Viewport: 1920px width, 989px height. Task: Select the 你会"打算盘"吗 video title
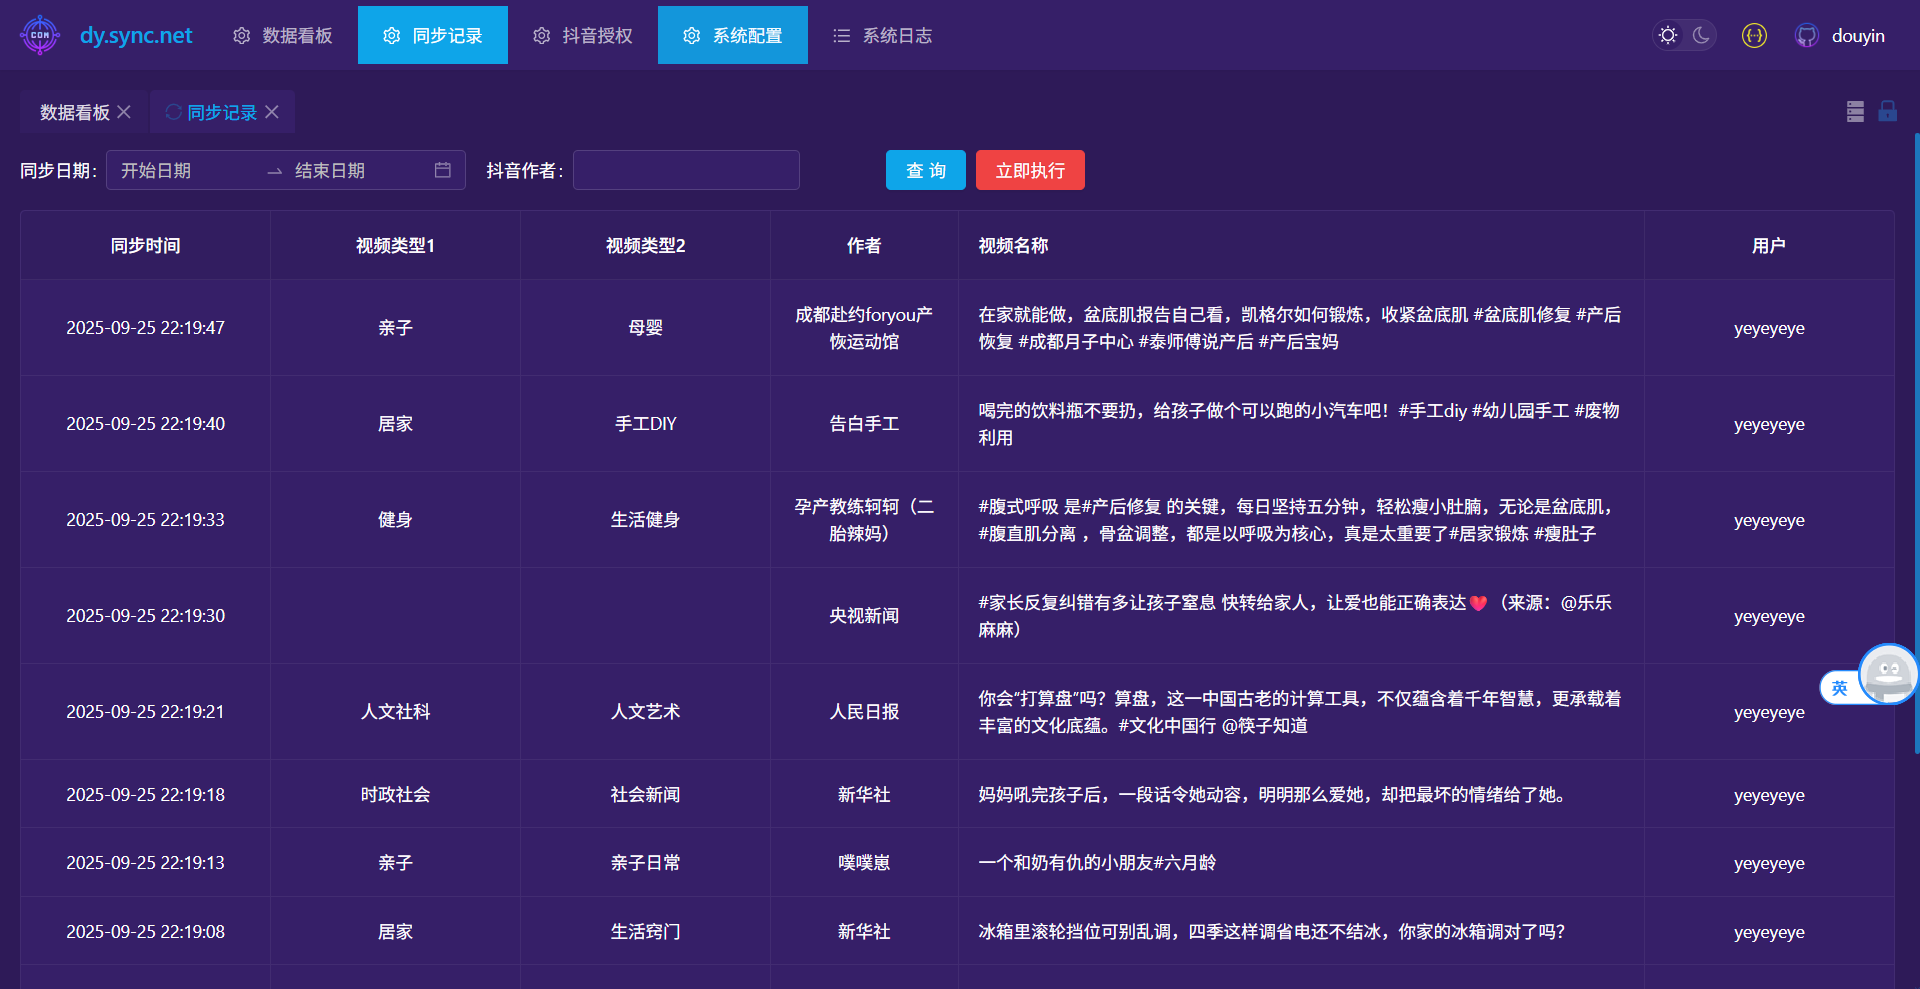(x=1300, y=712)
